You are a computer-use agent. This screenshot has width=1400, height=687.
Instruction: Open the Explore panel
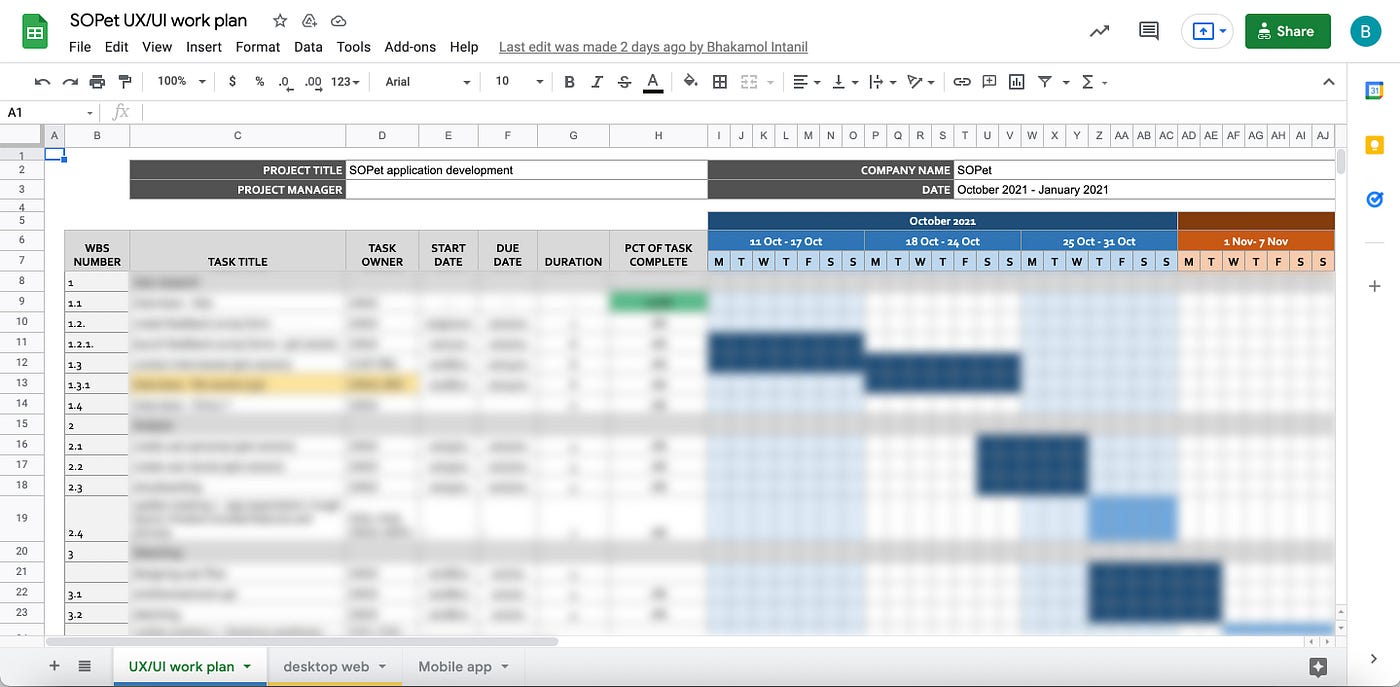coord(1318,666)
